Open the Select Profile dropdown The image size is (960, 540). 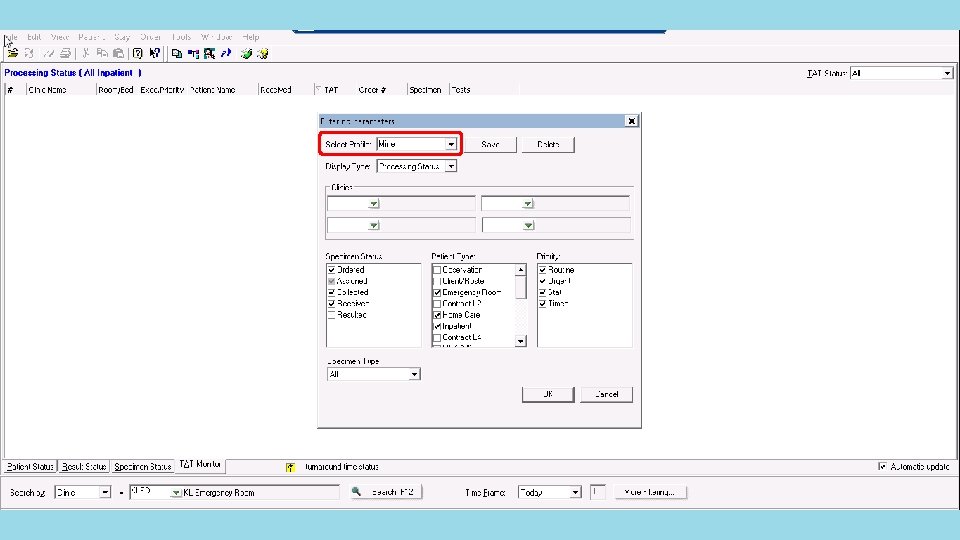pos(451,144)
